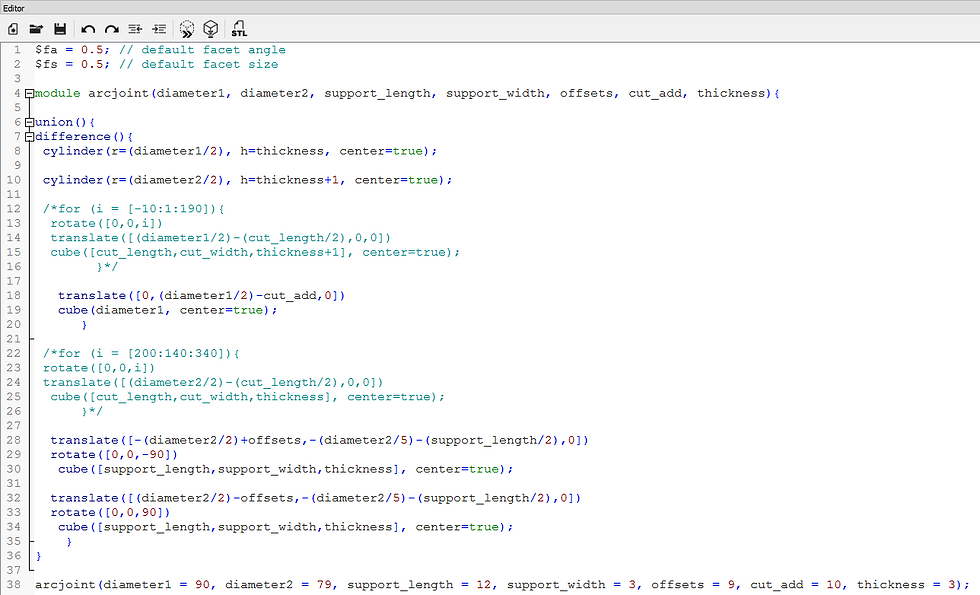Collapse the union() block fold marker
Screen dimensions: 980x595
click(29, 122)
